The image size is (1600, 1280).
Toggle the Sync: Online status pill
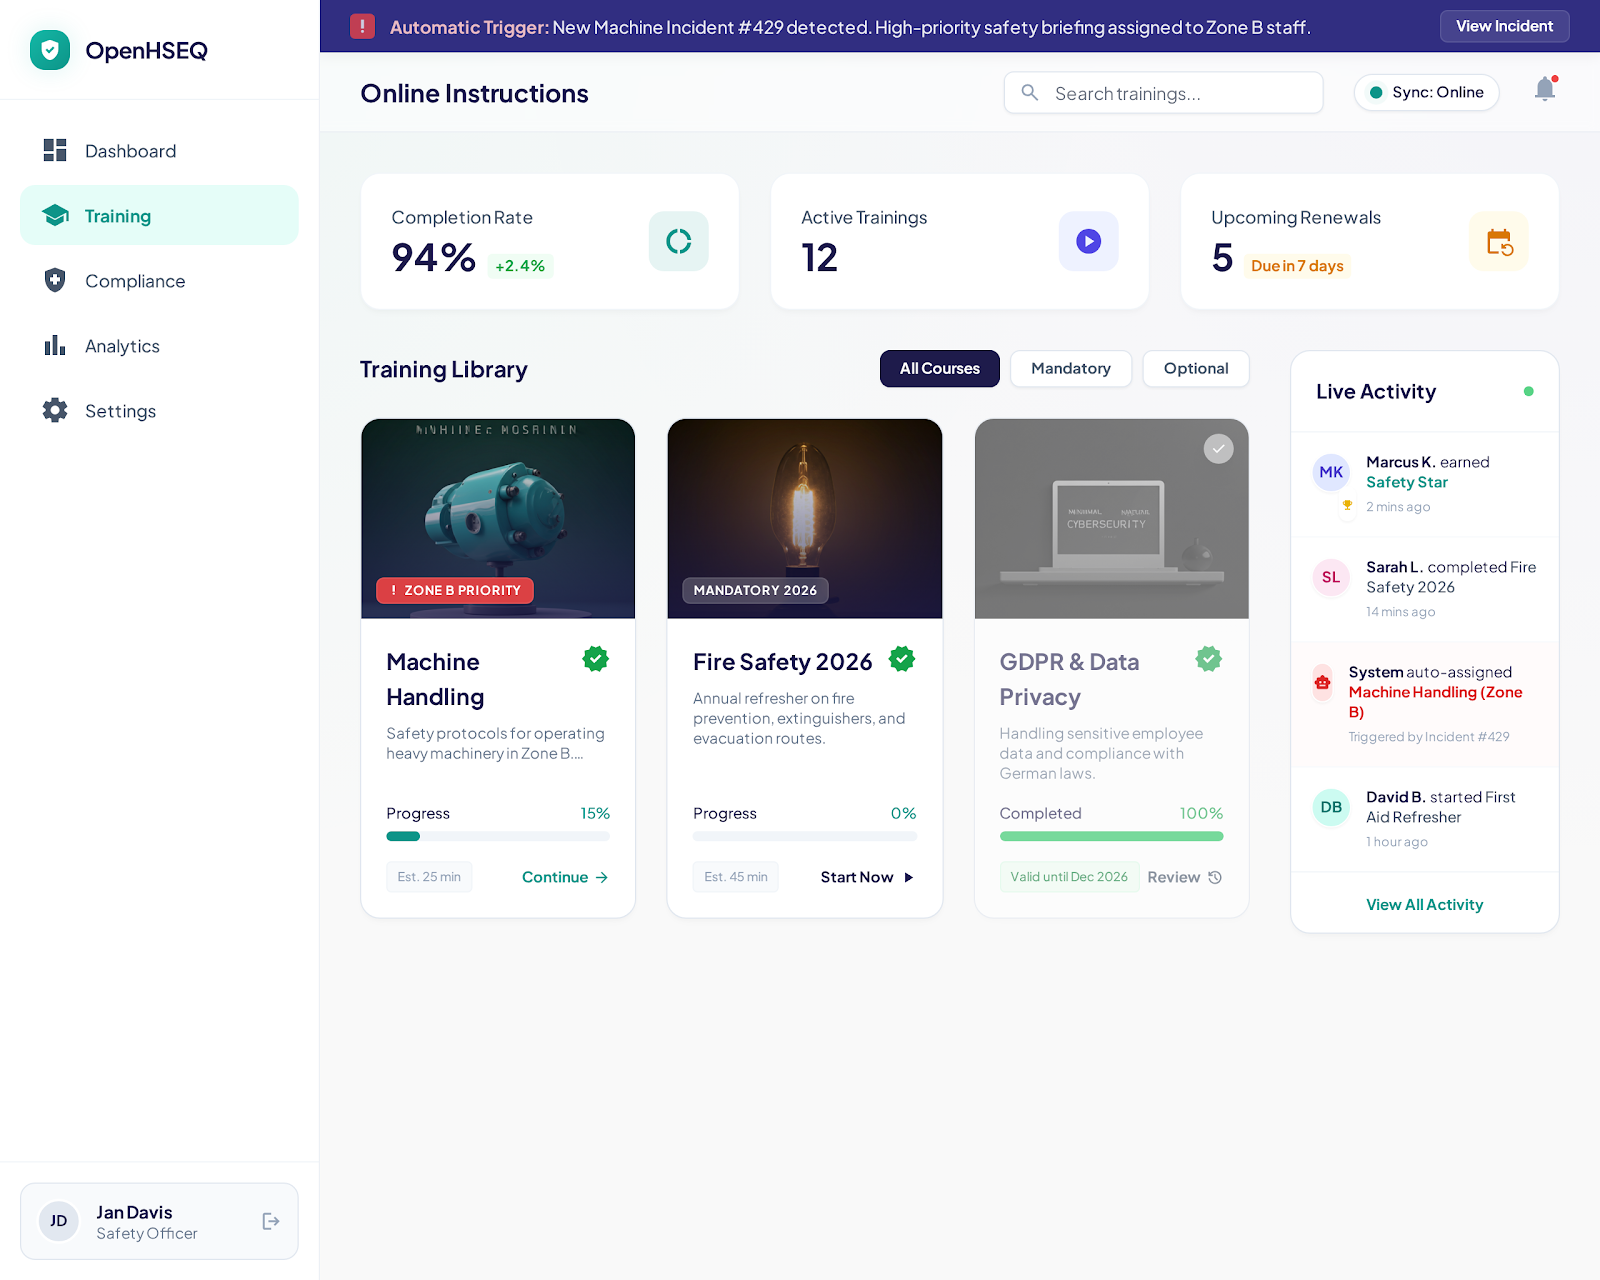(1426, 93)
